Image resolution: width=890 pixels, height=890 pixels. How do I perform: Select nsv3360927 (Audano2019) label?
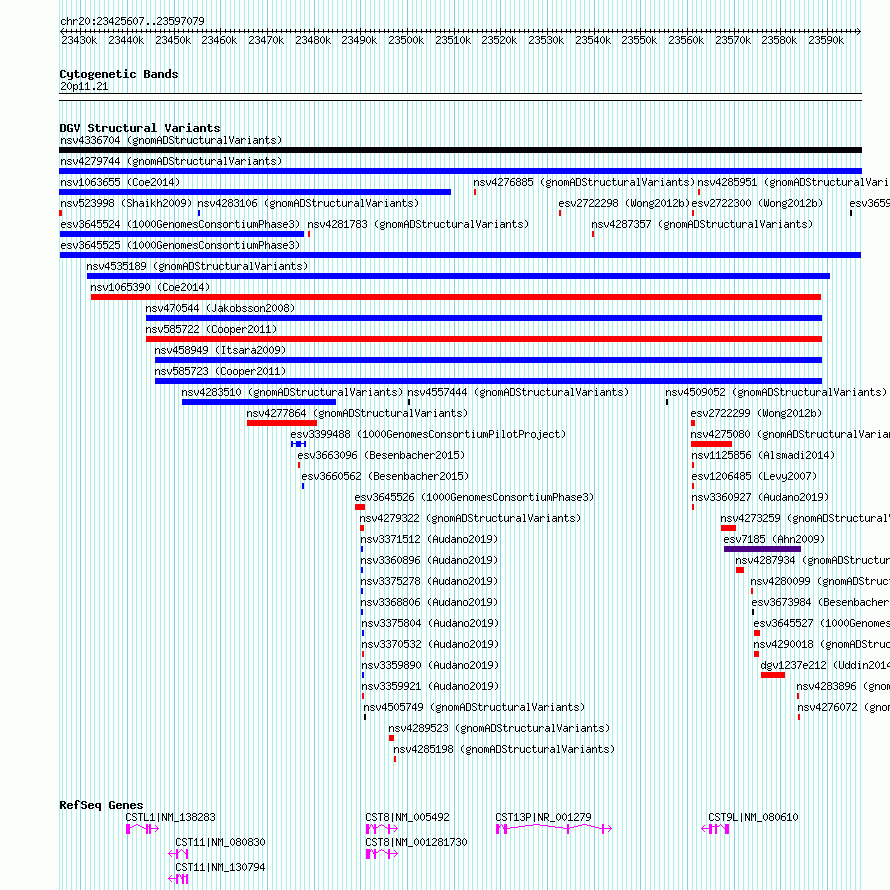pos(760,497)
